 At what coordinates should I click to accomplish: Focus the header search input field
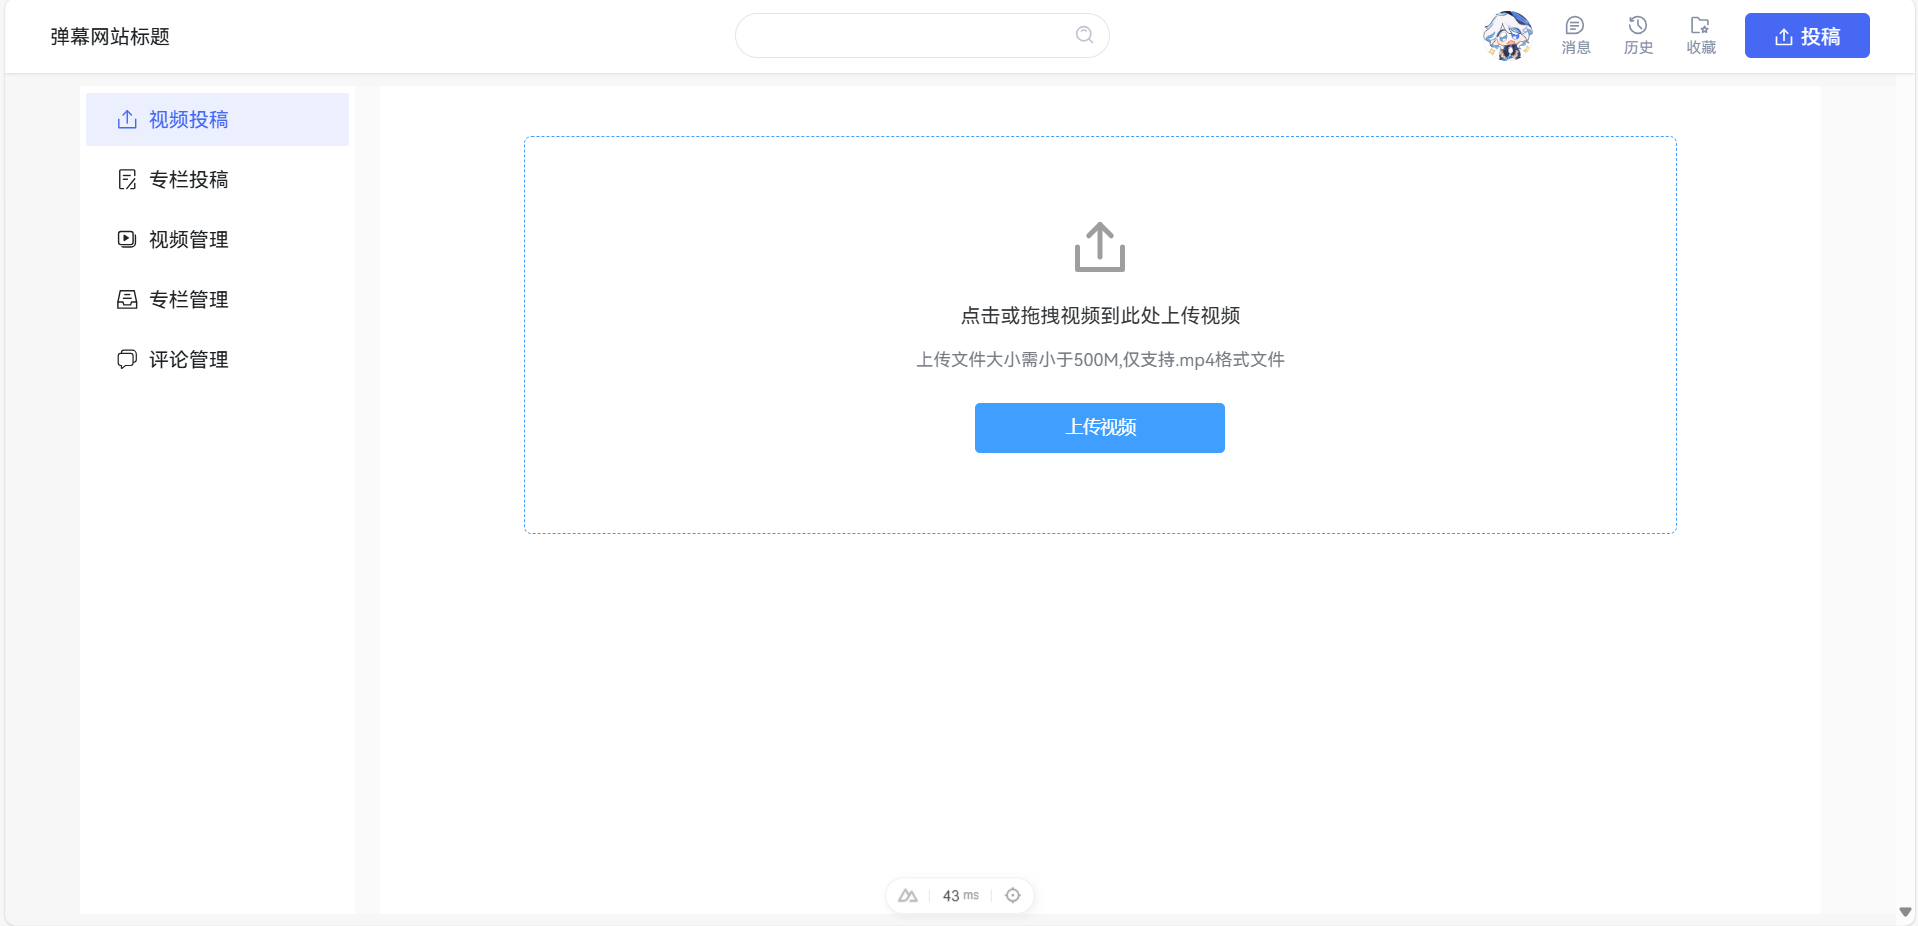922,35
